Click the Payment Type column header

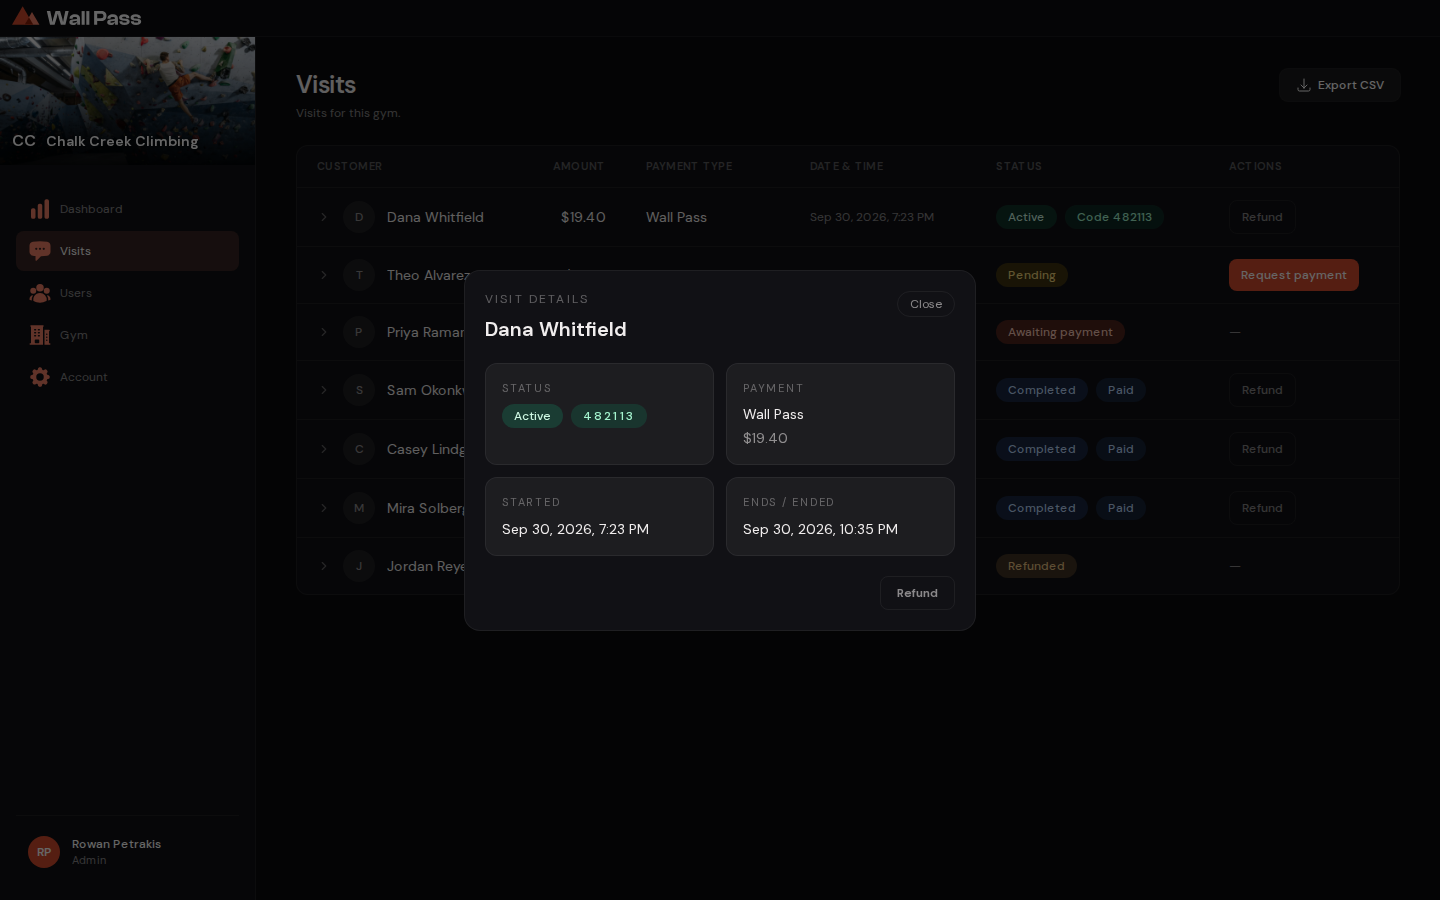point(689,166)
